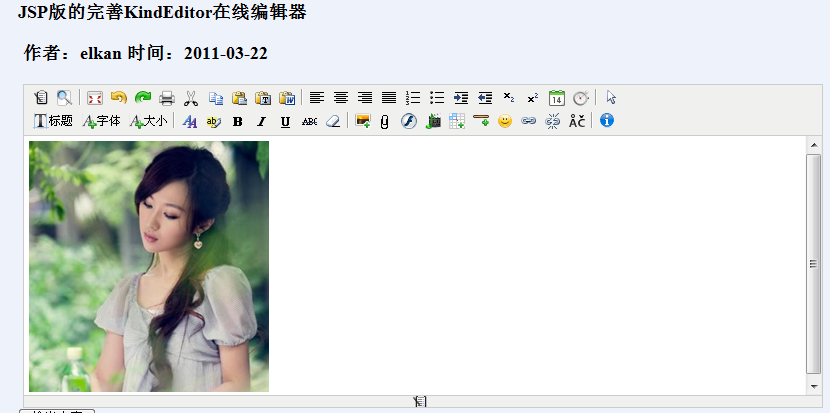
Task: Undo the last edit
Action: [119, 98]
